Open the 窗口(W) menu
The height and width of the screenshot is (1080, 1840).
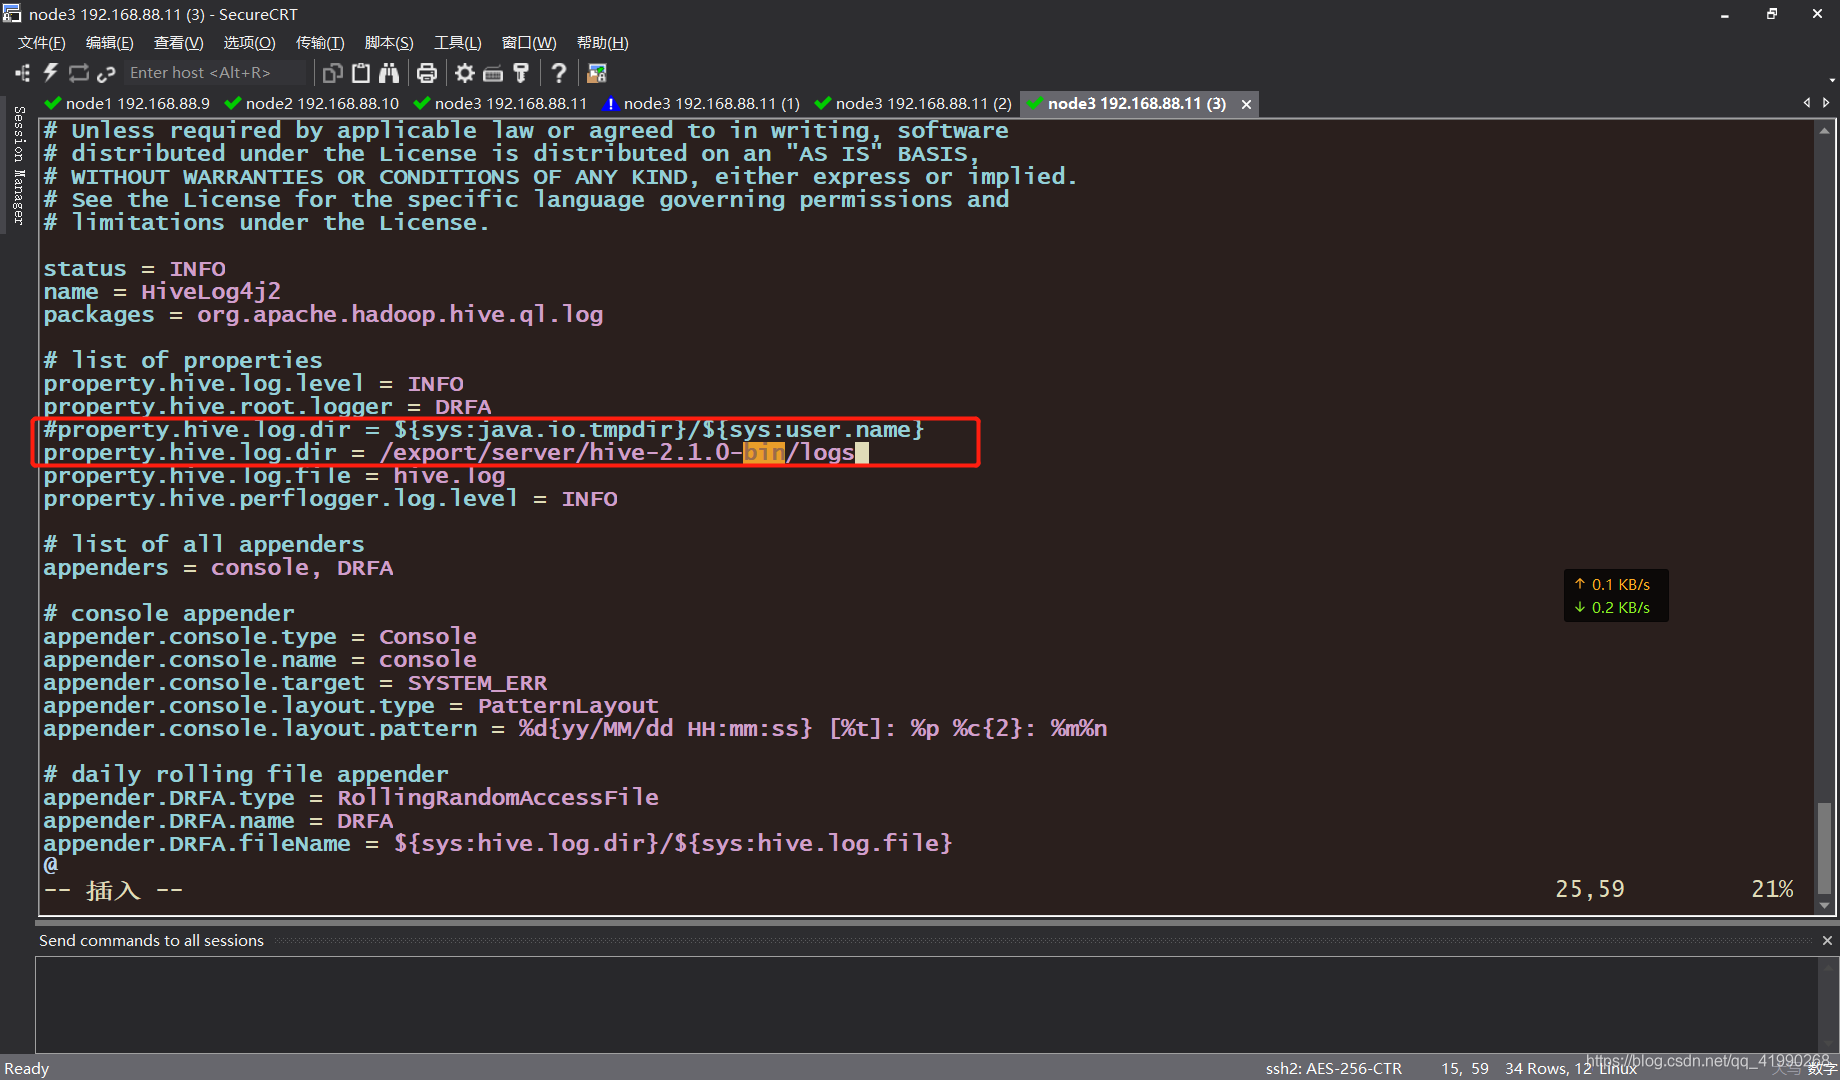(529, 43)
